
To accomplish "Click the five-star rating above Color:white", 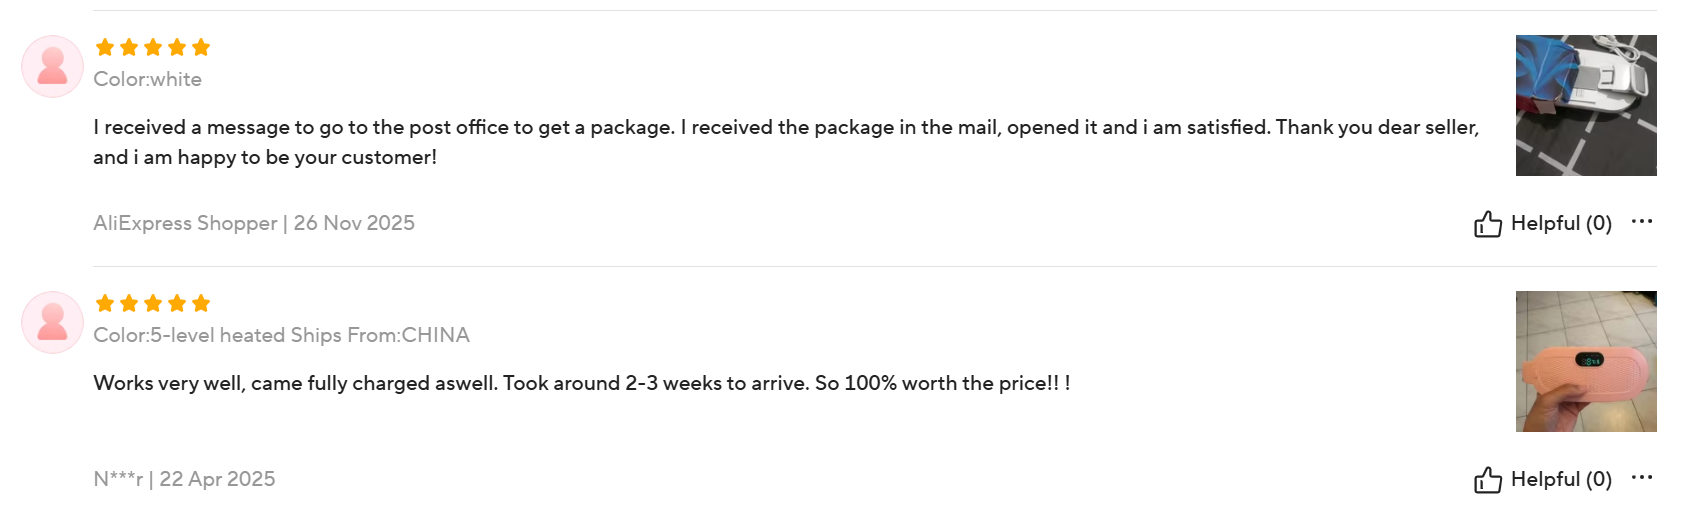I will (152, 47).
